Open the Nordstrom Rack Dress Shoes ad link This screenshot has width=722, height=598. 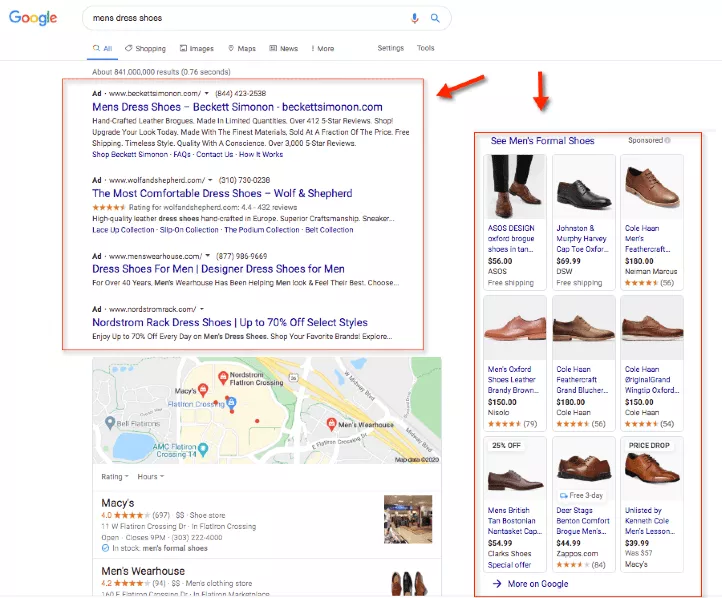coord(229,323)
